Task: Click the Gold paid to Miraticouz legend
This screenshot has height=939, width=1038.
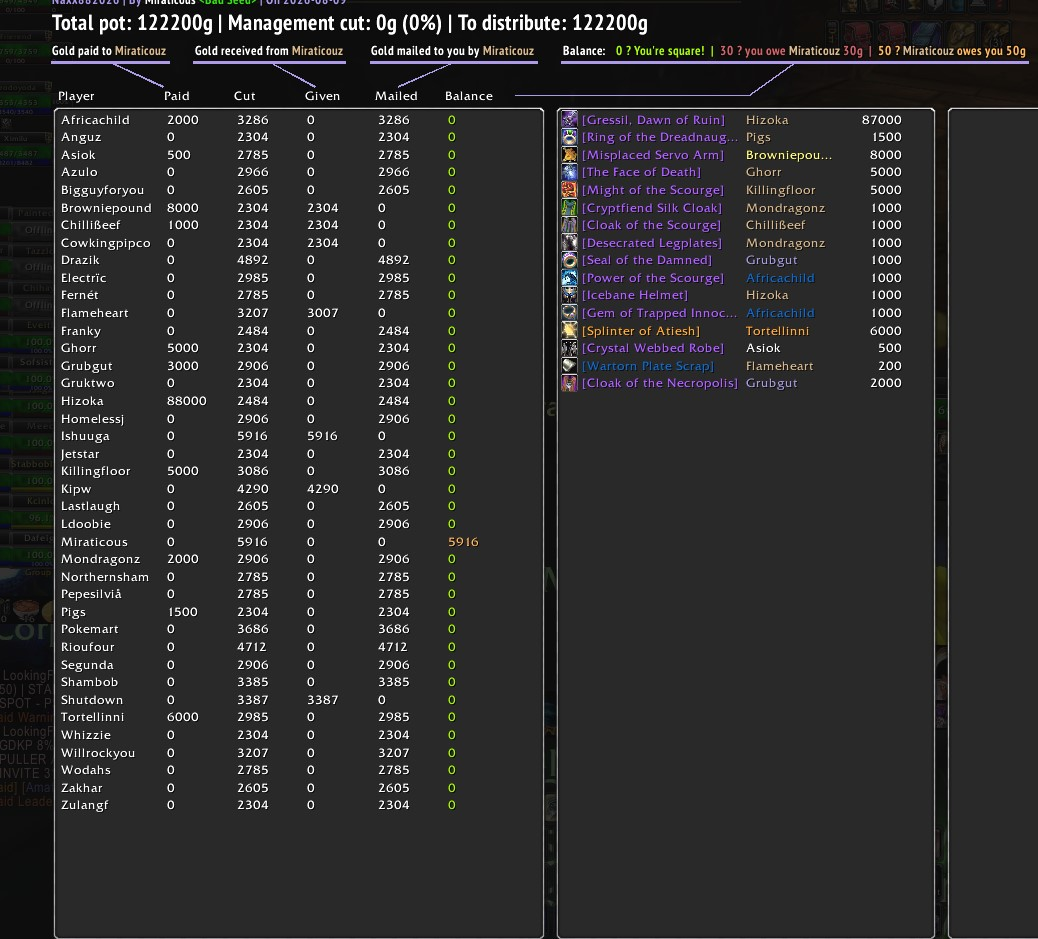Action: 109,51
